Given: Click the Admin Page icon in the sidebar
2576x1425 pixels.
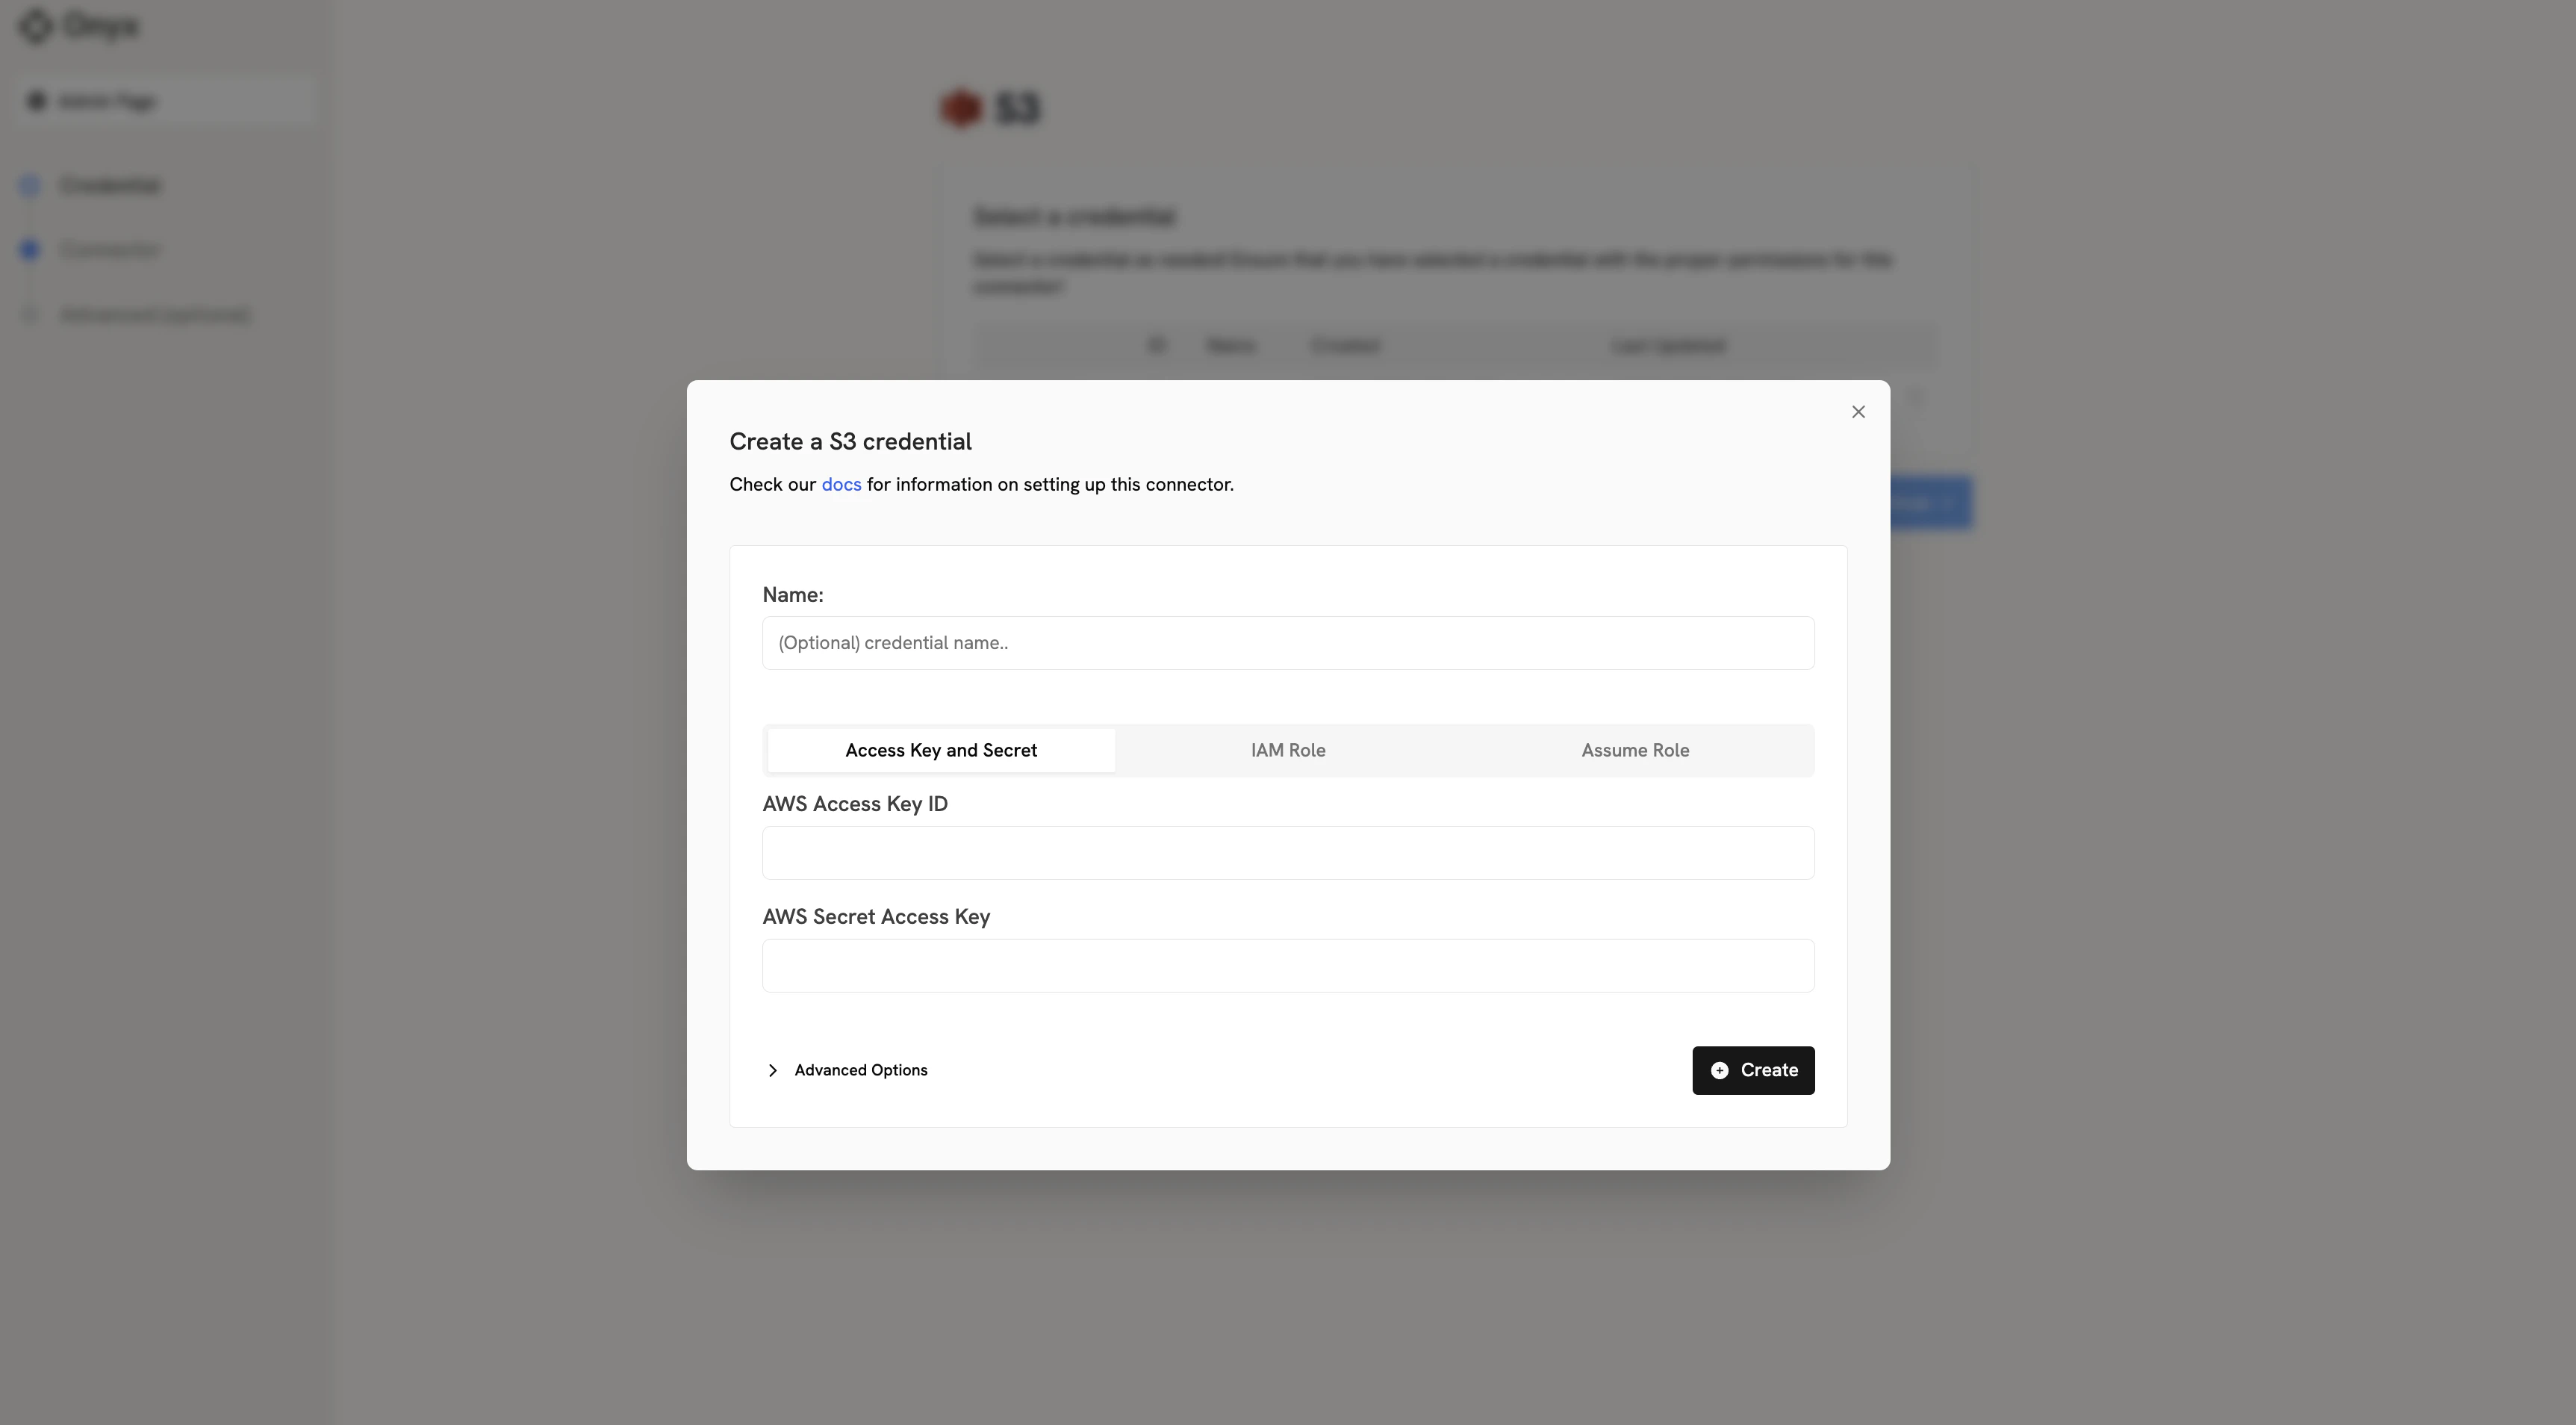Looking at the screenshot, I should 36,100.
